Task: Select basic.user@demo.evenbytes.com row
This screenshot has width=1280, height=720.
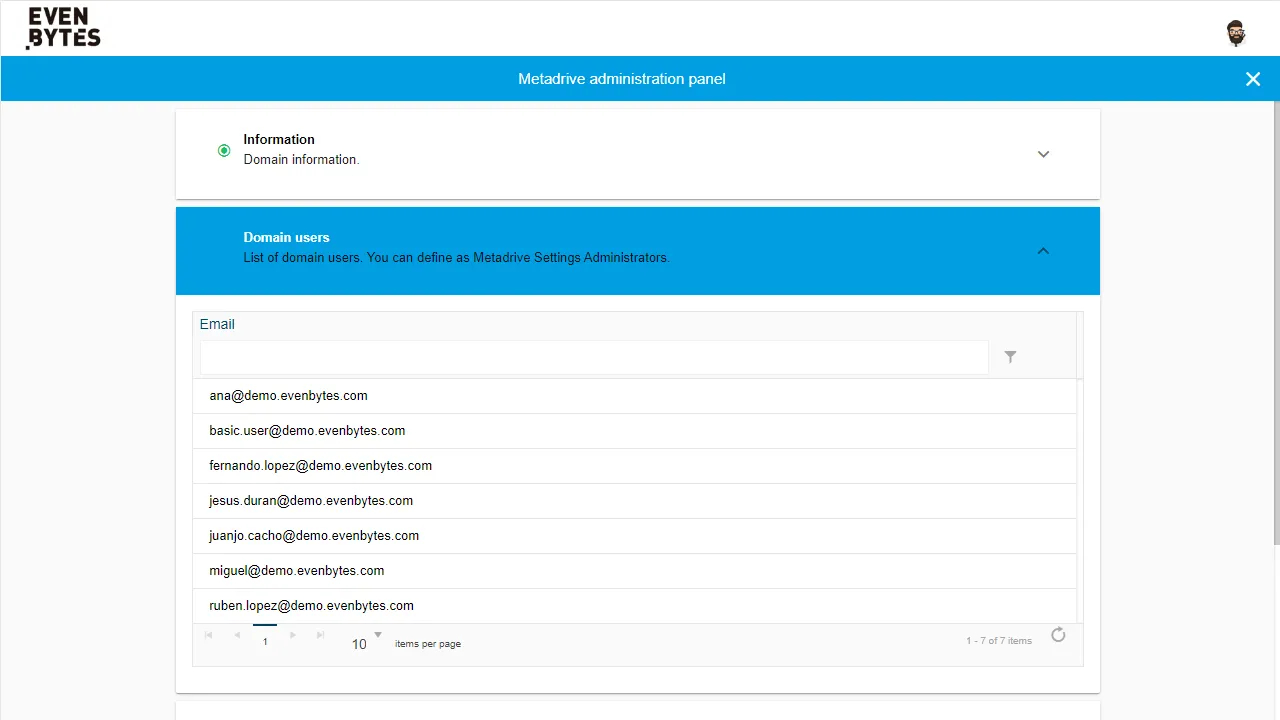Action: [634, 431]
